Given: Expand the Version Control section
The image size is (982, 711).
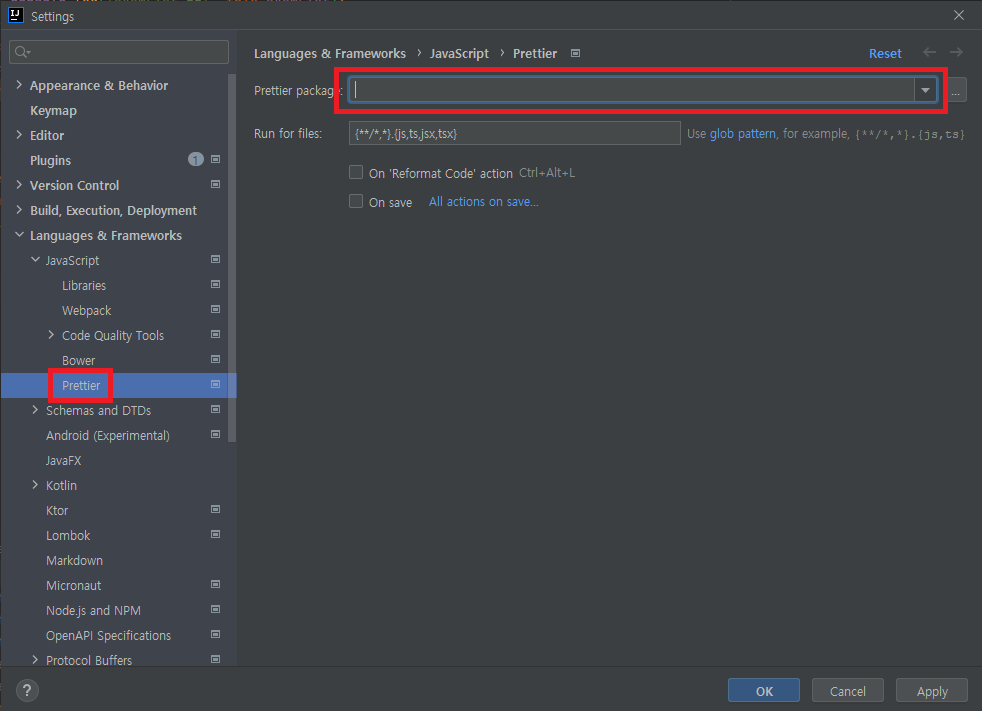Looking at the screenshot, I should (x=19, y=185).
